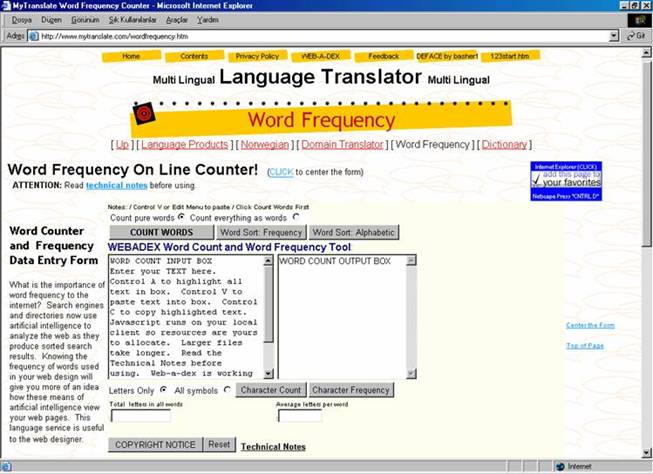653x474 pixels.
Task: Click the Internet Explorer logo in title bar
Action: 6,6
